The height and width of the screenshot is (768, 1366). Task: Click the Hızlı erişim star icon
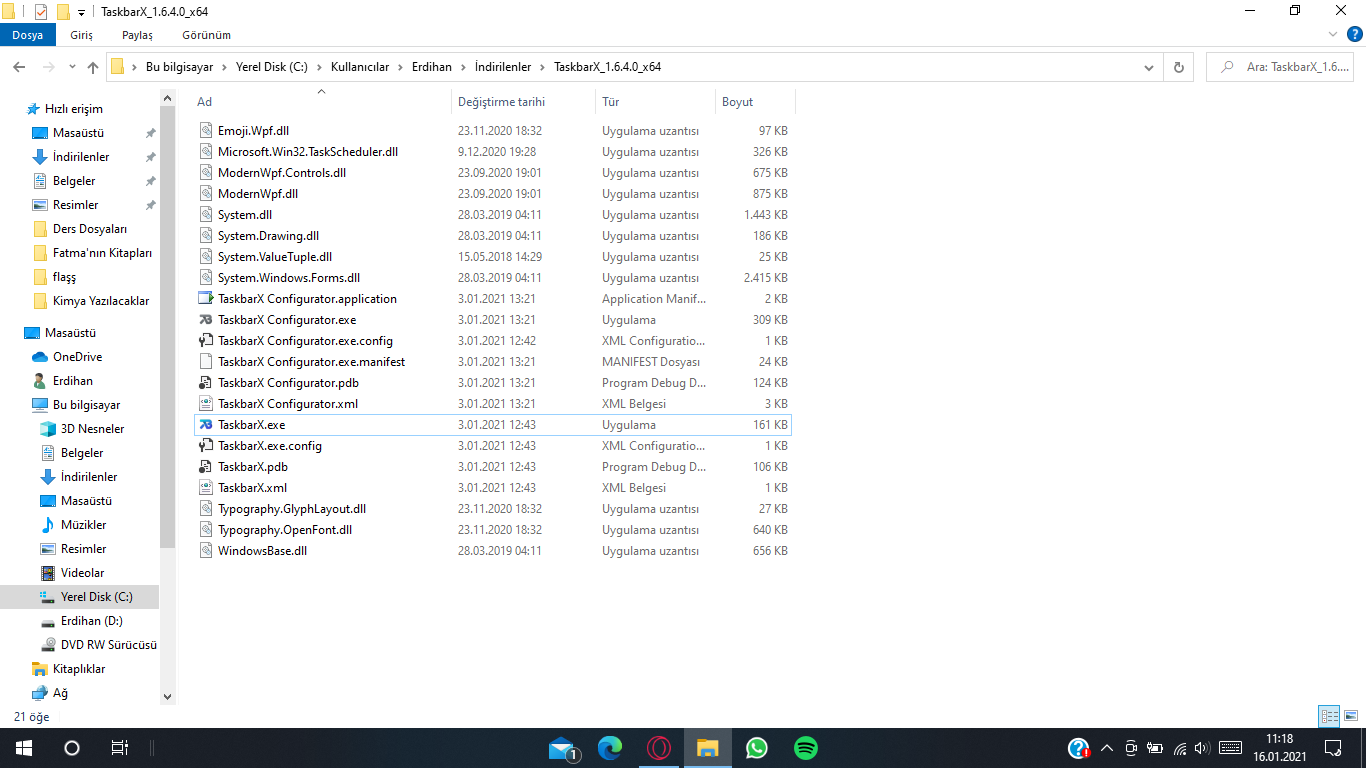(x=33, y=109)
